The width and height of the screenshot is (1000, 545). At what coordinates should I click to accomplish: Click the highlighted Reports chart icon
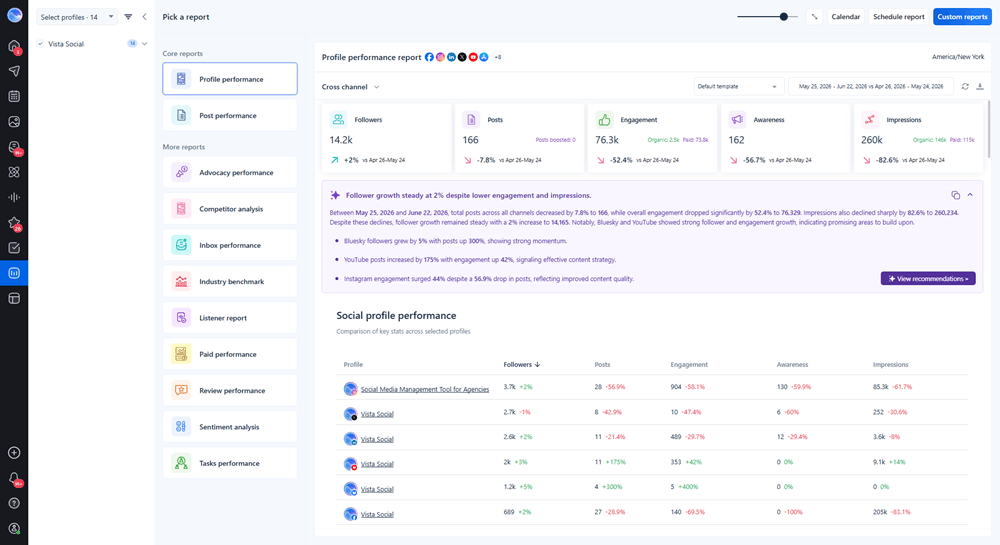point(14,273)
